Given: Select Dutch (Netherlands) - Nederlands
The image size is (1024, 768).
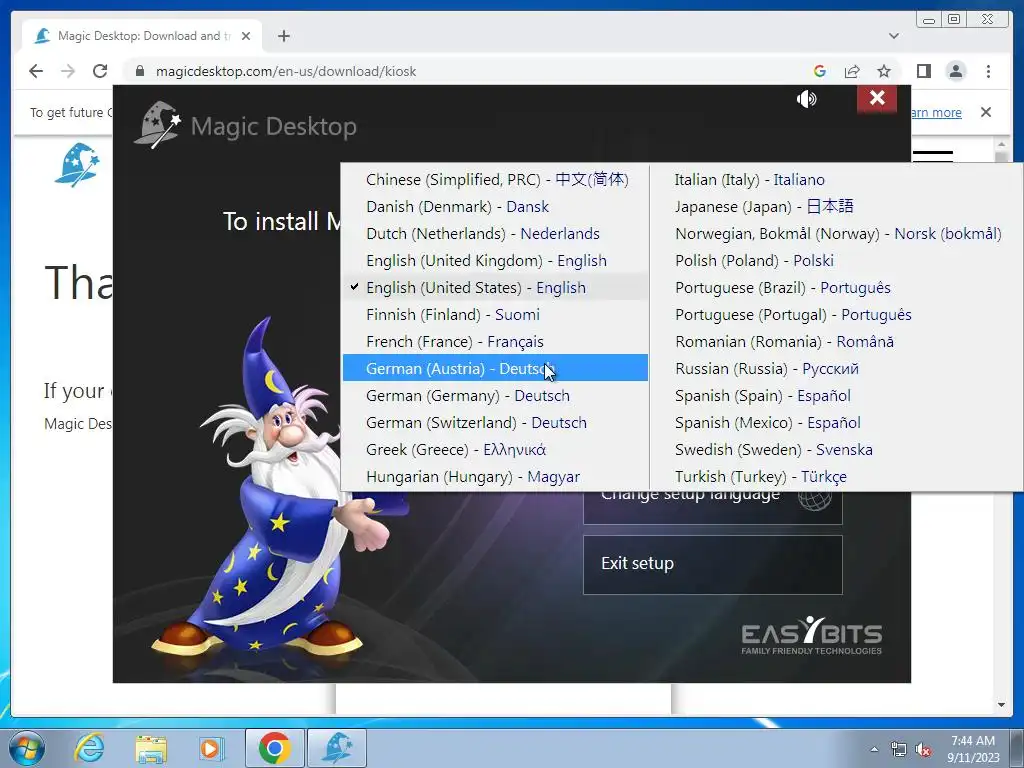Looking at the screenshot, I should [x=496, y=233].
